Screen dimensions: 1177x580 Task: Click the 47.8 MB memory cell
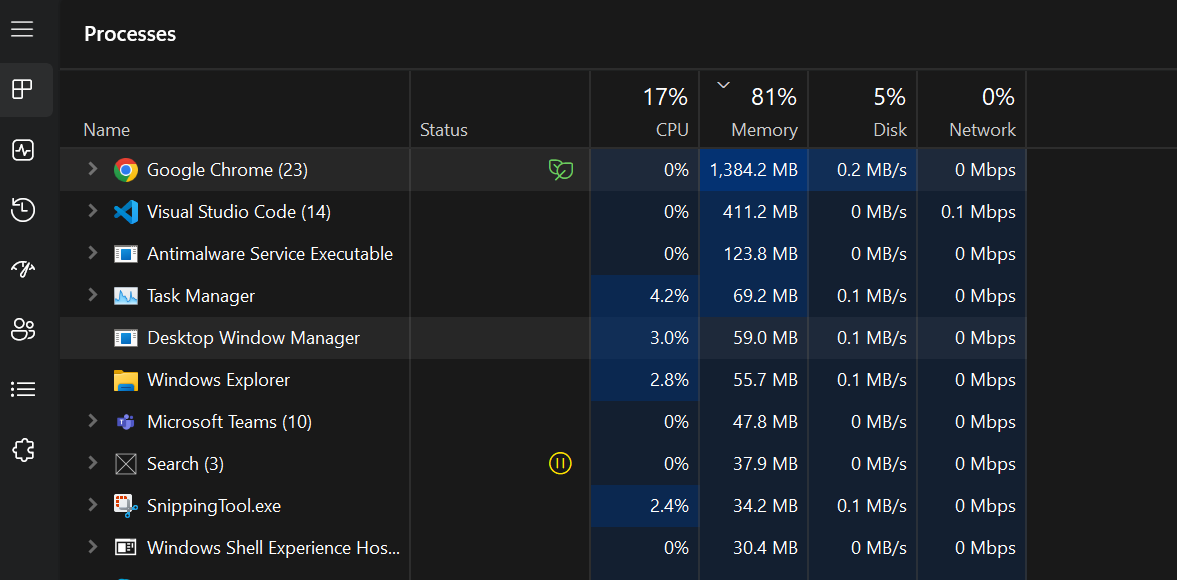(x=754, y=422)
